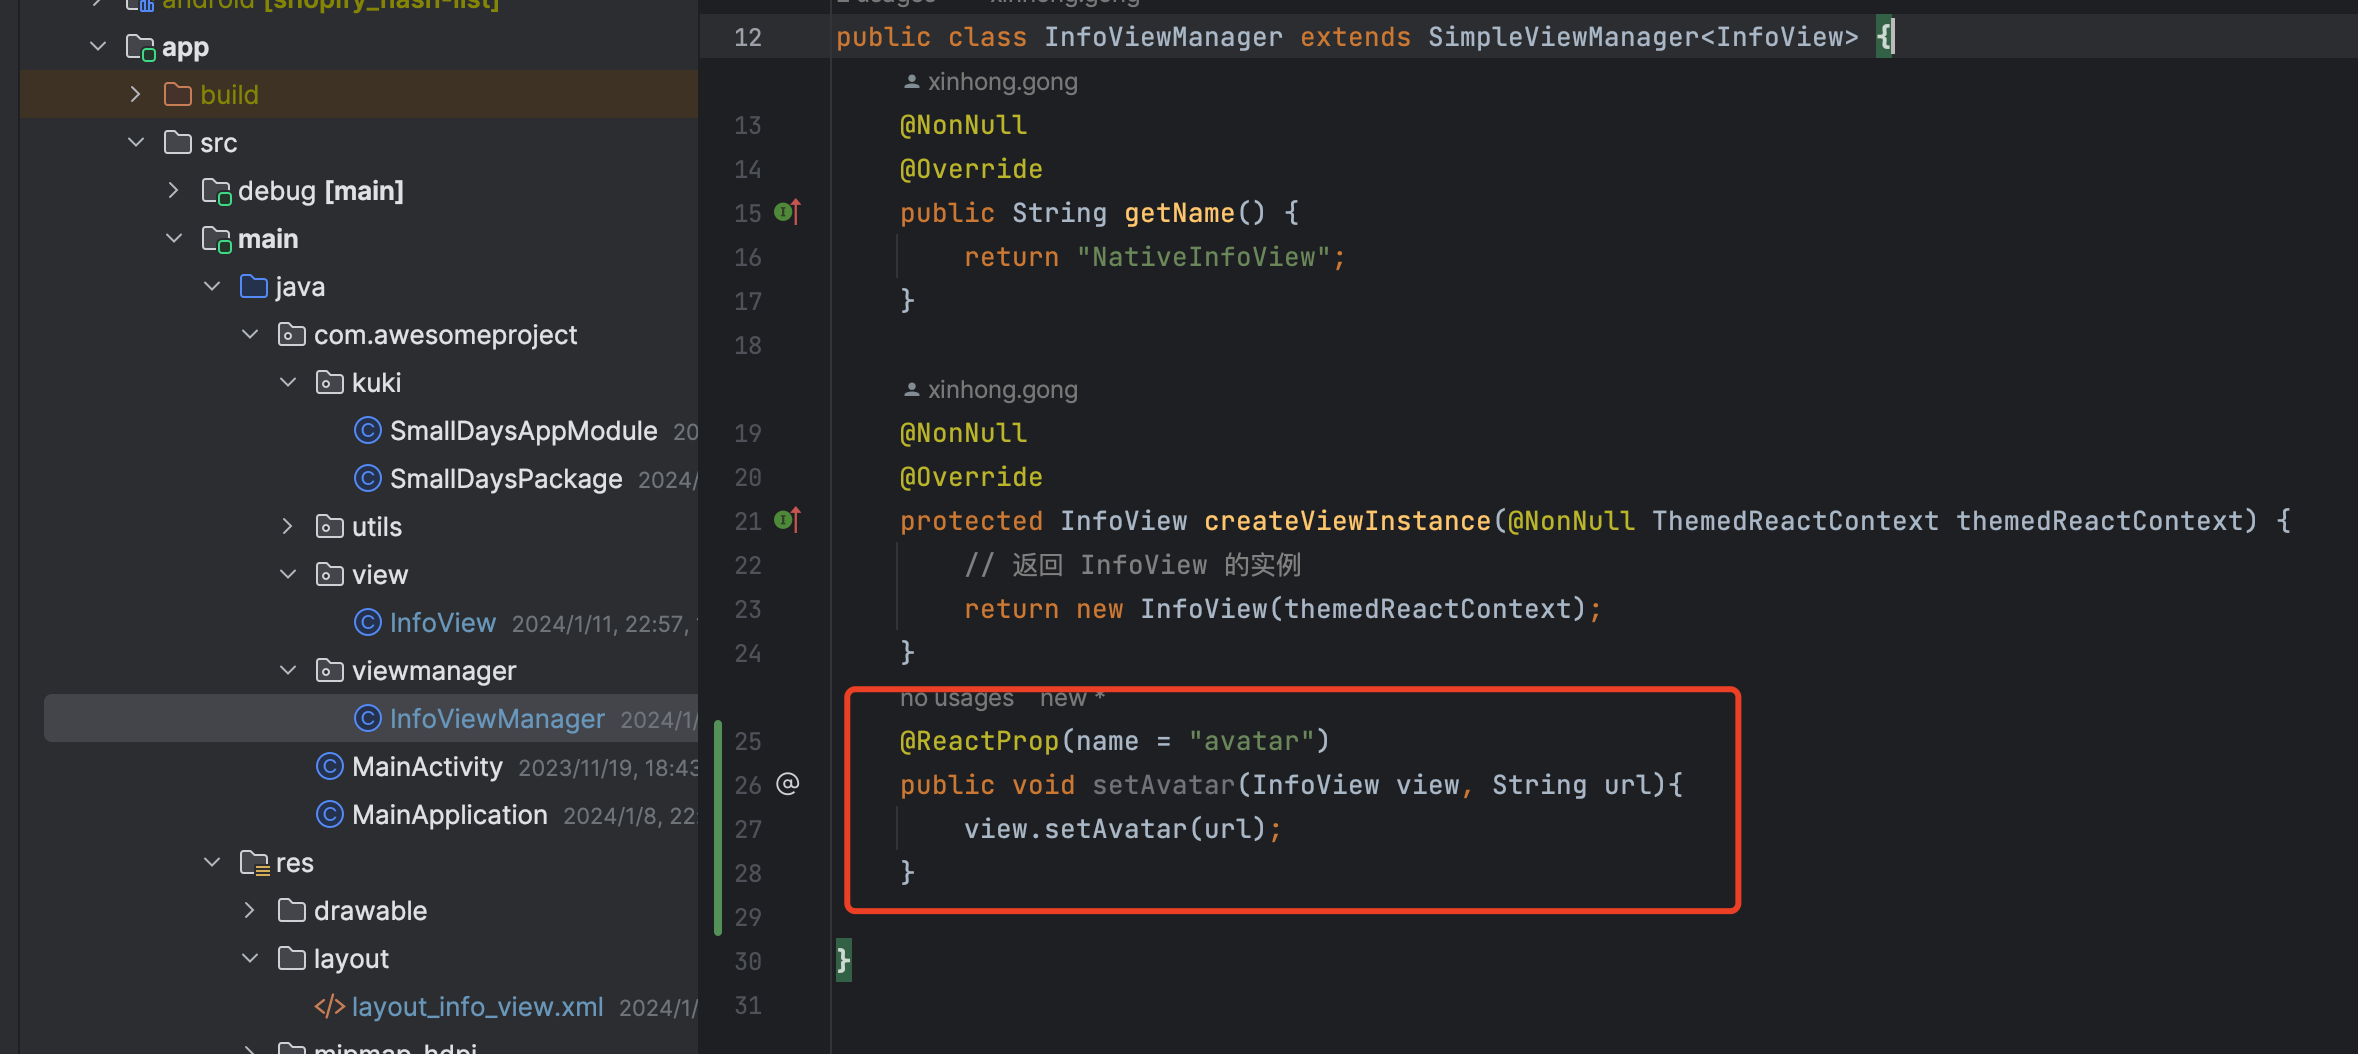Collapse the kuki package
Screen dimensions: 2358x1054
pyautogui.click(x=288, y=382)
